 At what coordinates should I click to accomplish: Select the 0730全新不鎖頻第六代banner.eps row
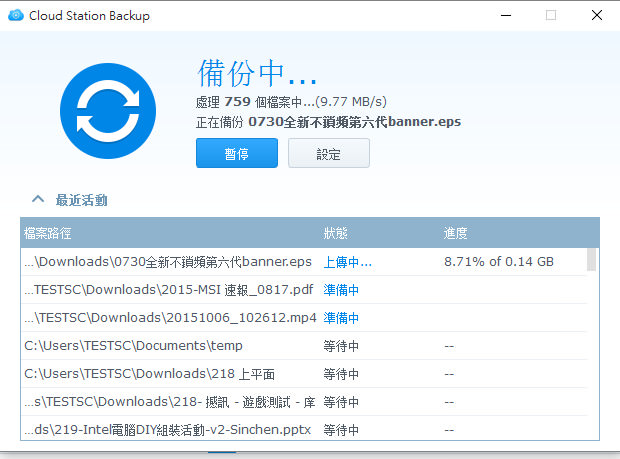coord(304,262)
